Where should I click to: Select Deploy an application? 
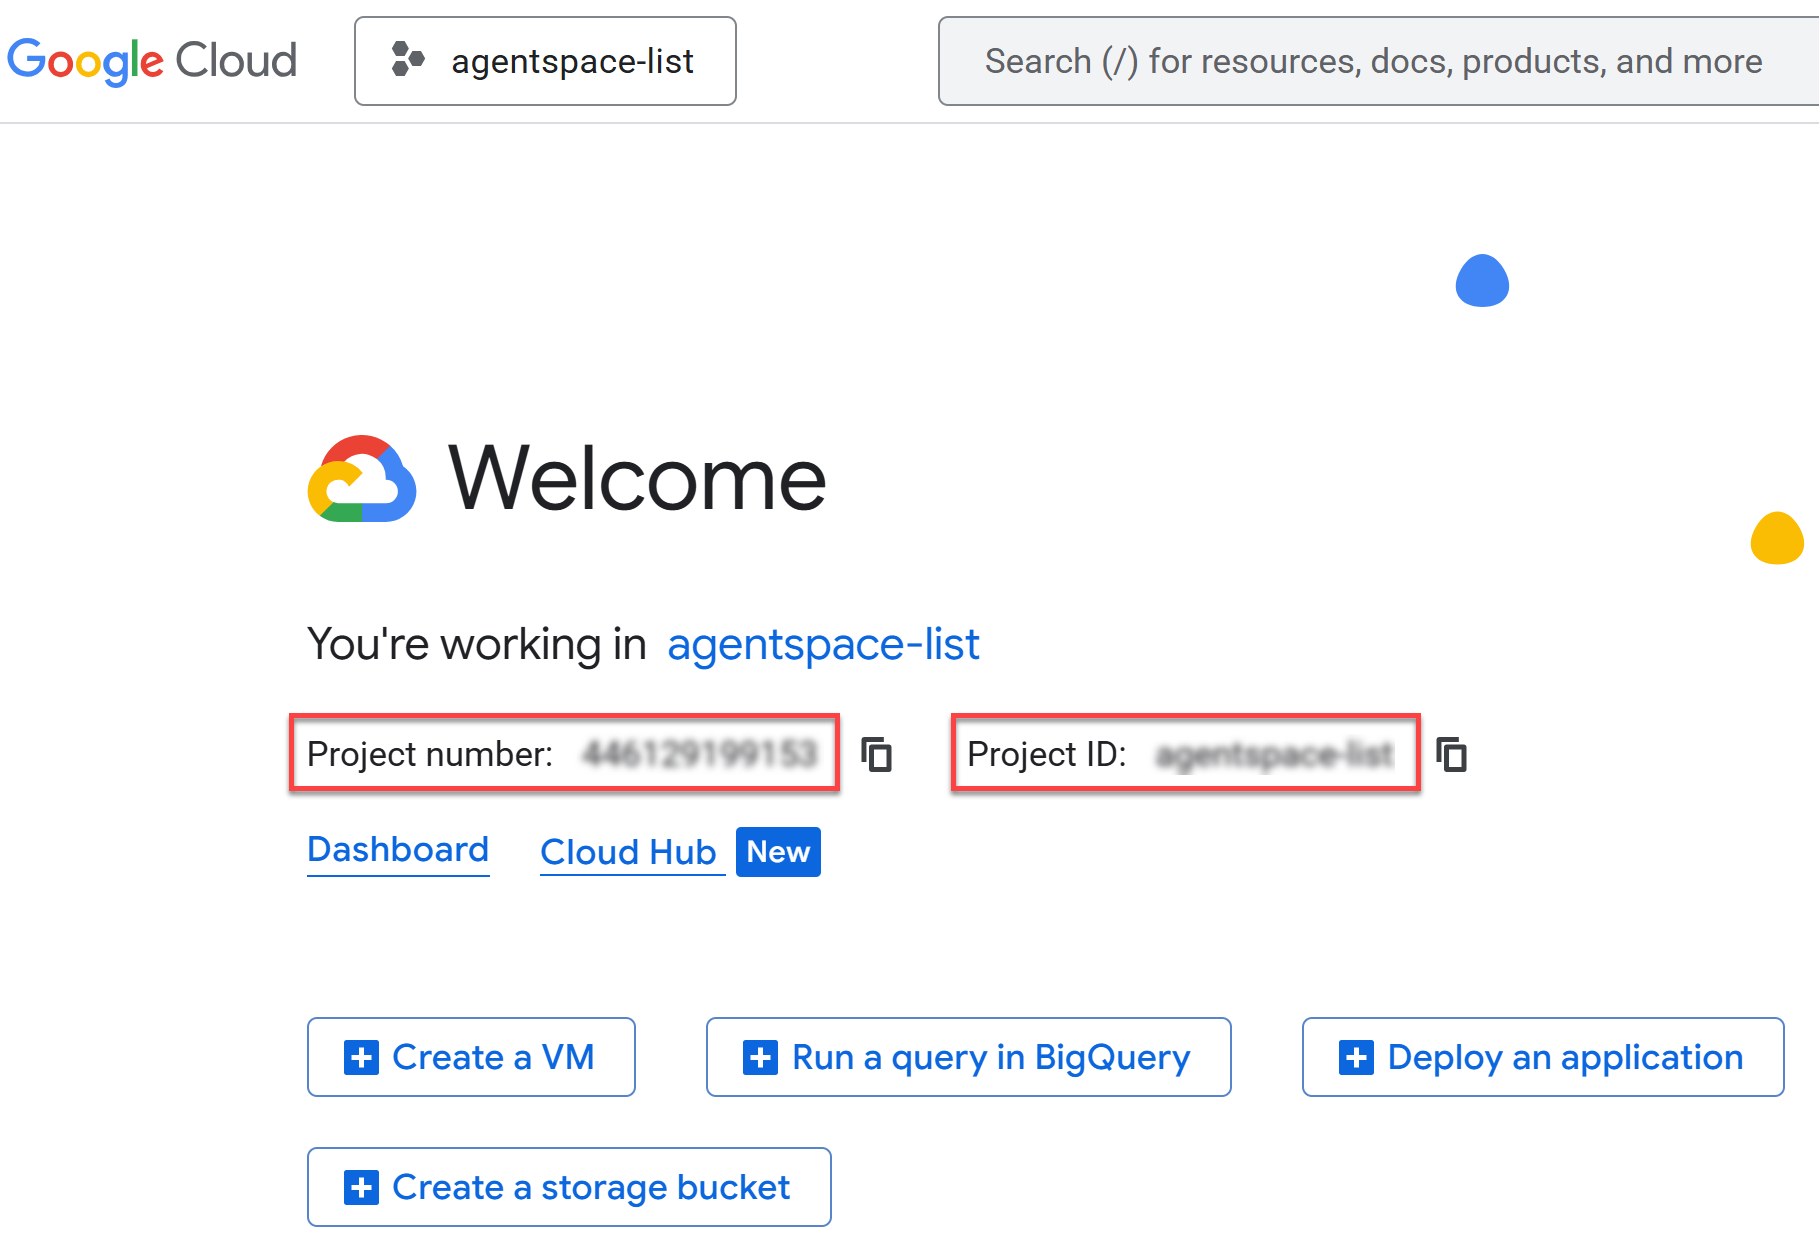[x=1543, y=1057]
